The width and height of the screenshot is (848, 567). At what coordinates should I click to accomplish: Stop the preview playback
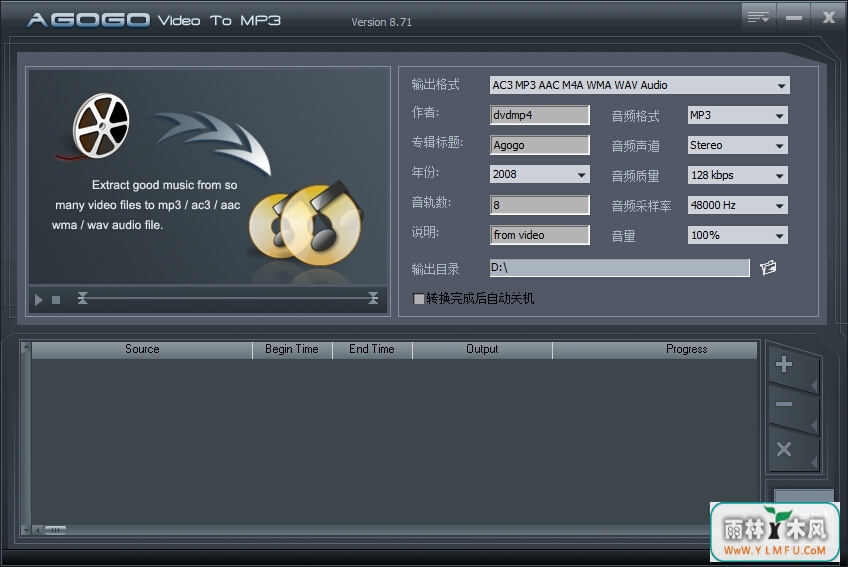click(56, 300)
